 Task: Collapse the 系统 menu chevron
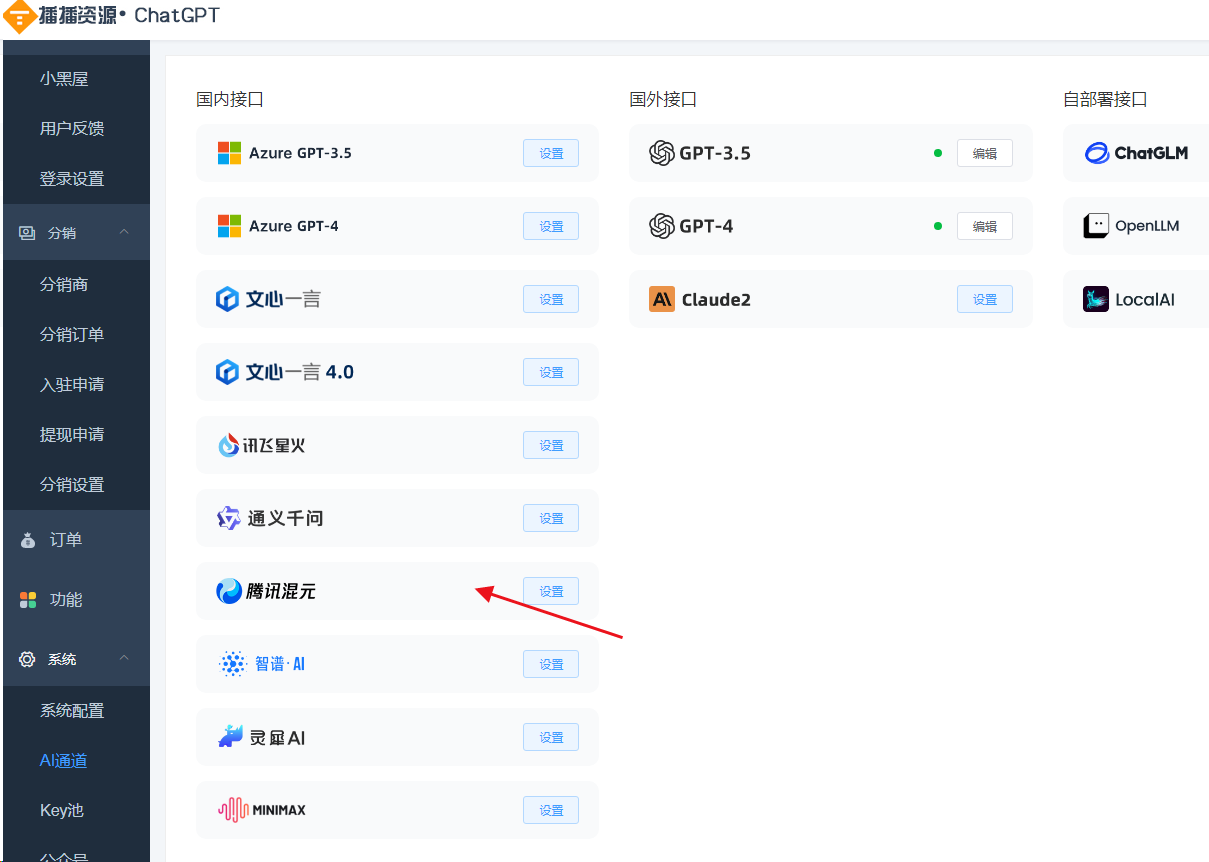coord(124,658)
